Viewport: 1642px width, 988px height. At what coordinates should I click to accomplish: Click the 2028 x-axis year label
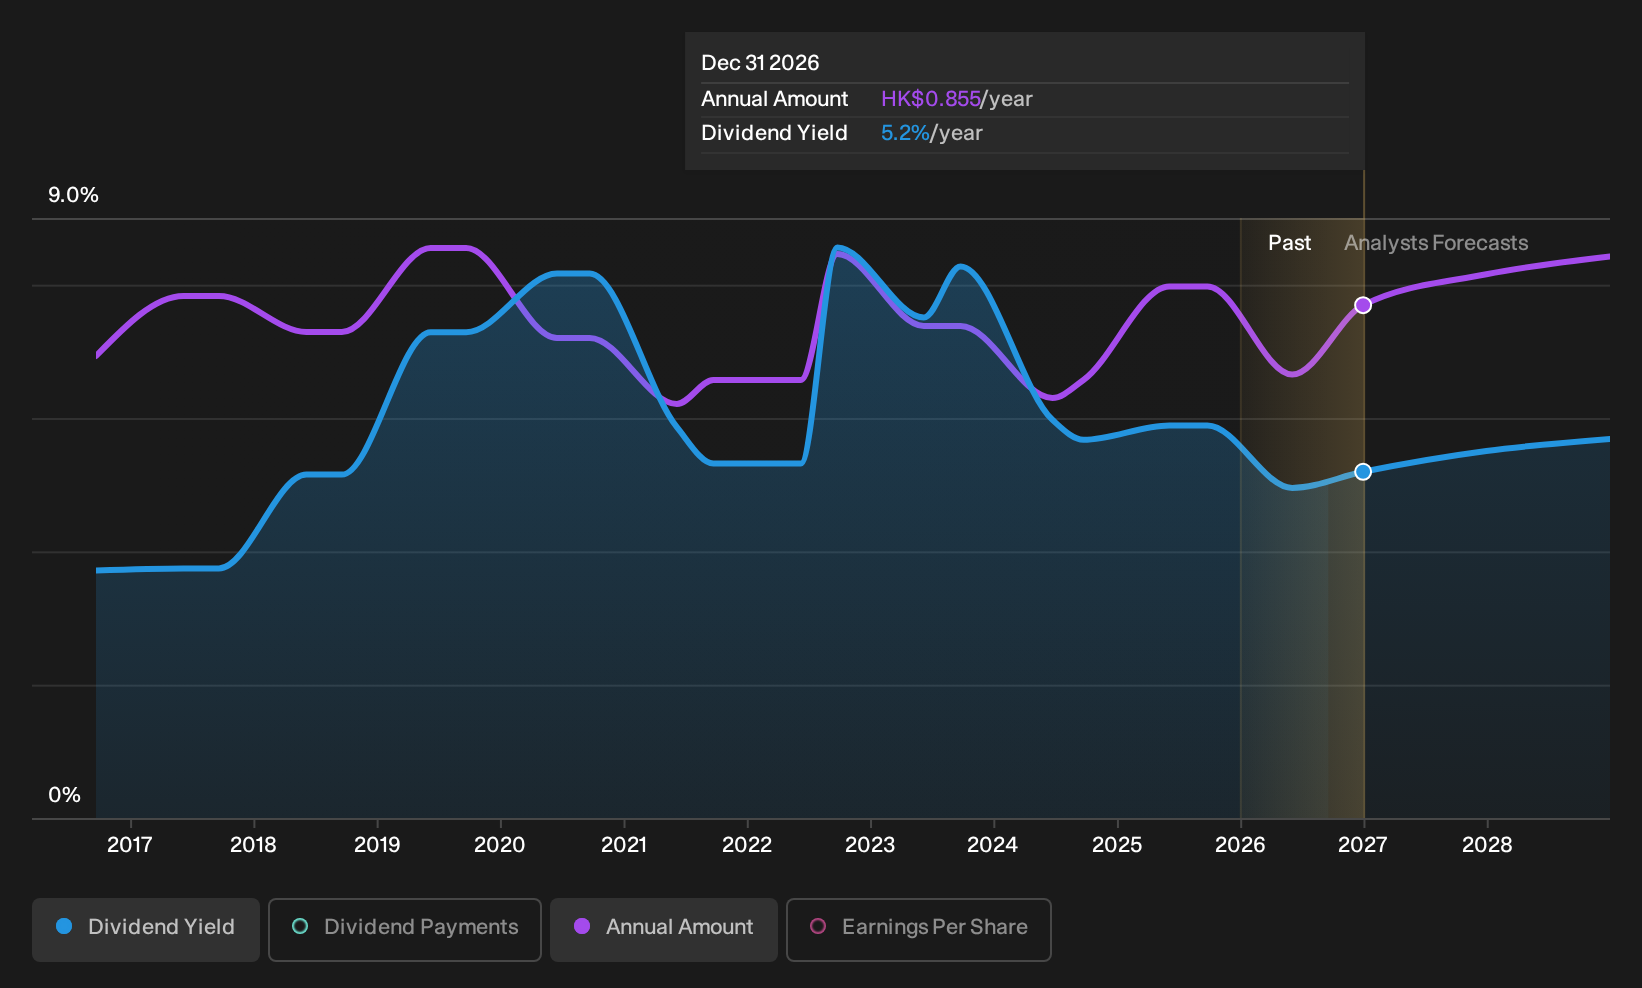click(1487, 845)
